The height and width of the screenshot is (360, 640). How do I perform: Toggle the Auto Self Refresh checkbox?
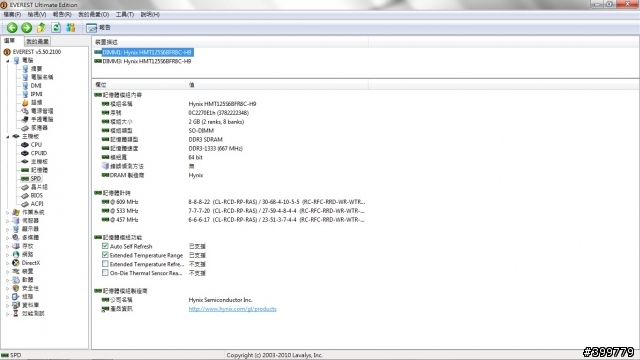pos(105,246)
